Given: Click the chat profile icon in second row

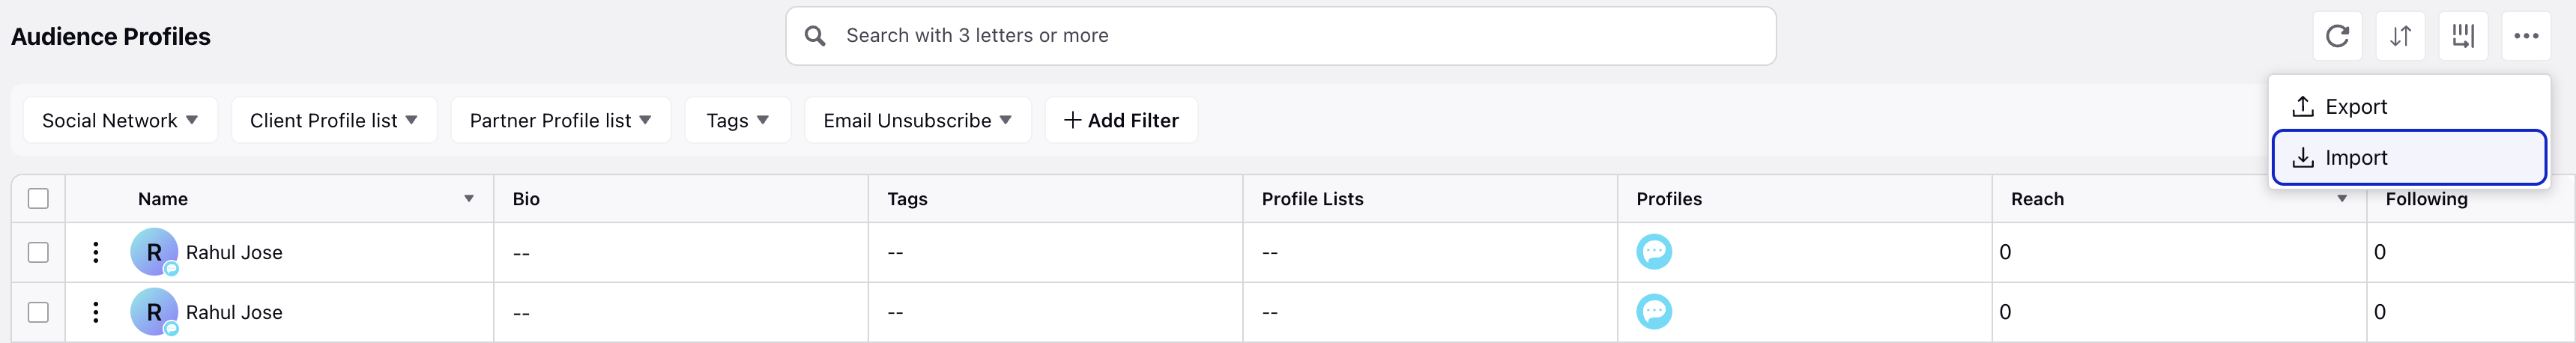Looking at the screenshot, I should [1654, 311].
